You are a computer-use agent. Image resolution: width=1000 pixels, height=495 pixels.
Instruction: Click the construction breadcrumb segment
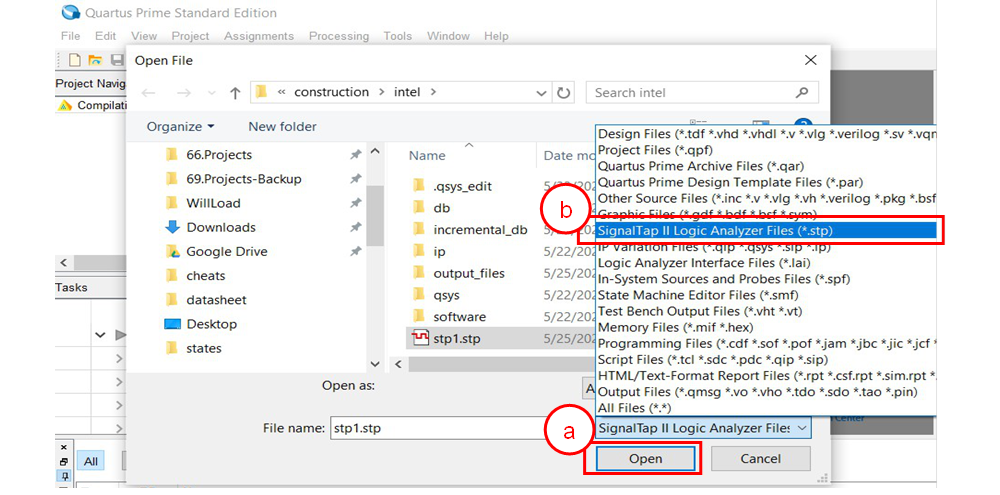[331, 92]
